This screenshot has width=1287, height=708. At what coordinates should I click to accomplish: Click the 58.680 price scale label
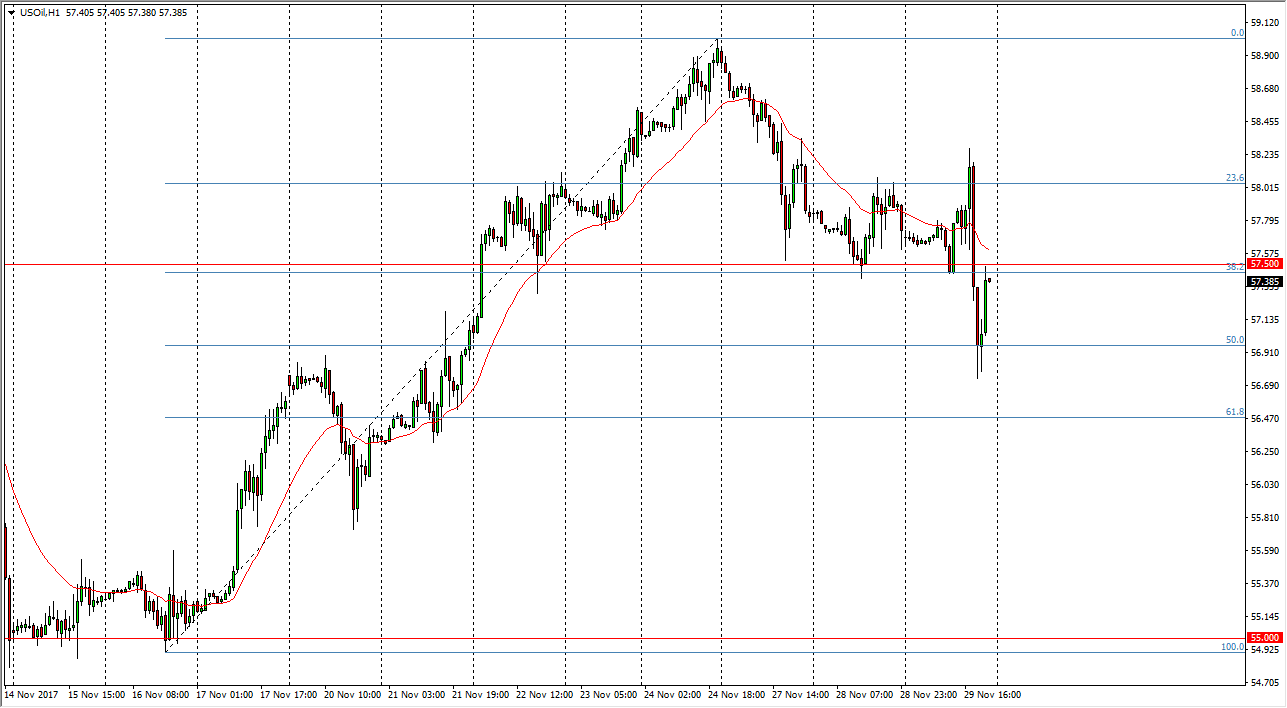click(x=1265, y=89)
